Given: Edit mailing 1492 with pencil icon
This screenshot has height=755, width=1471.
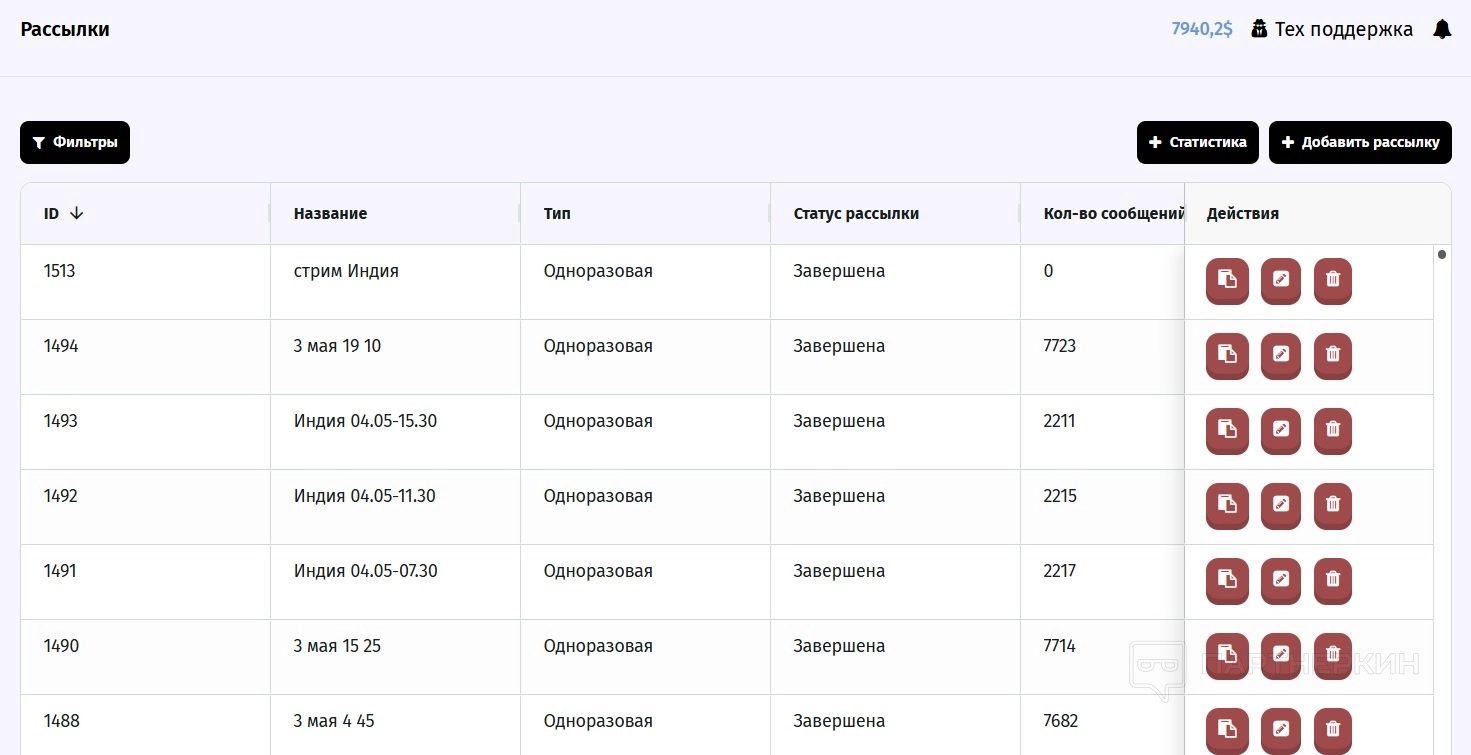Looking at the screenshot, I should [1280, 505].
